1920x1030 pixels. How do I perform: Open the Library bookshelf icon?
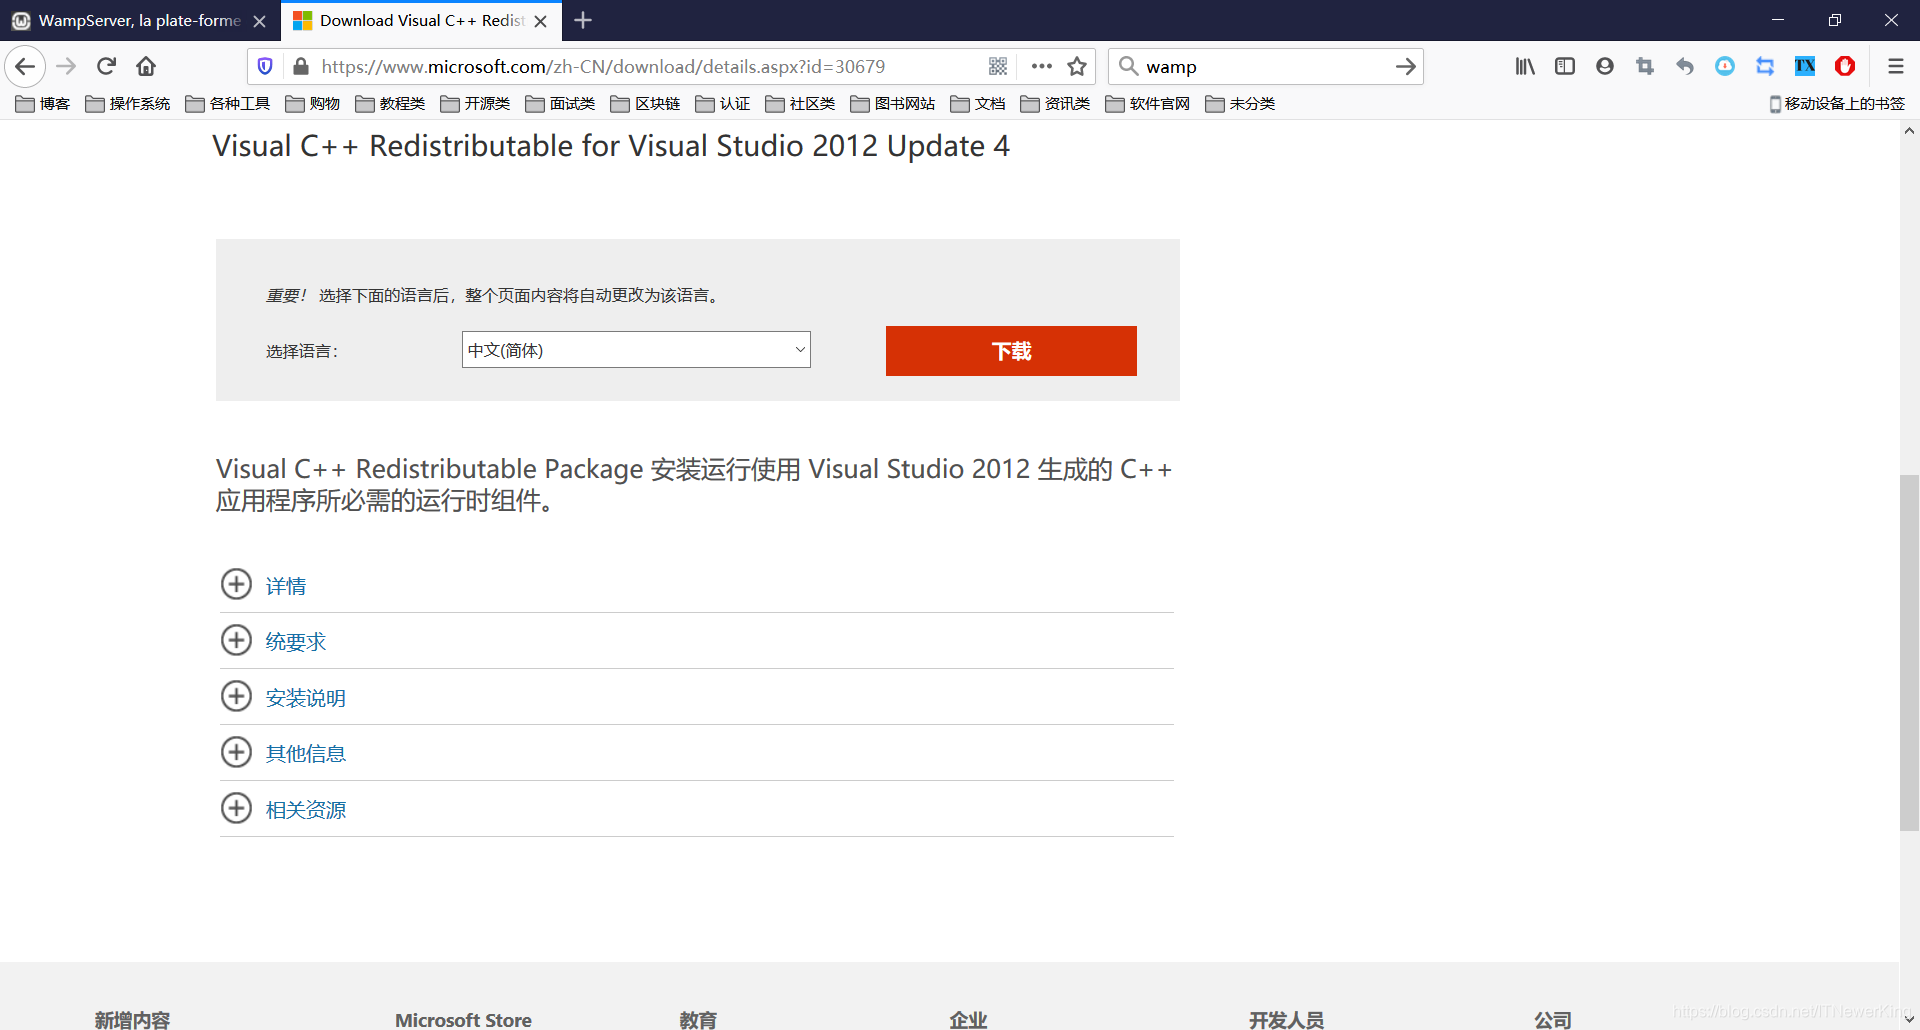coord(1525,66)
